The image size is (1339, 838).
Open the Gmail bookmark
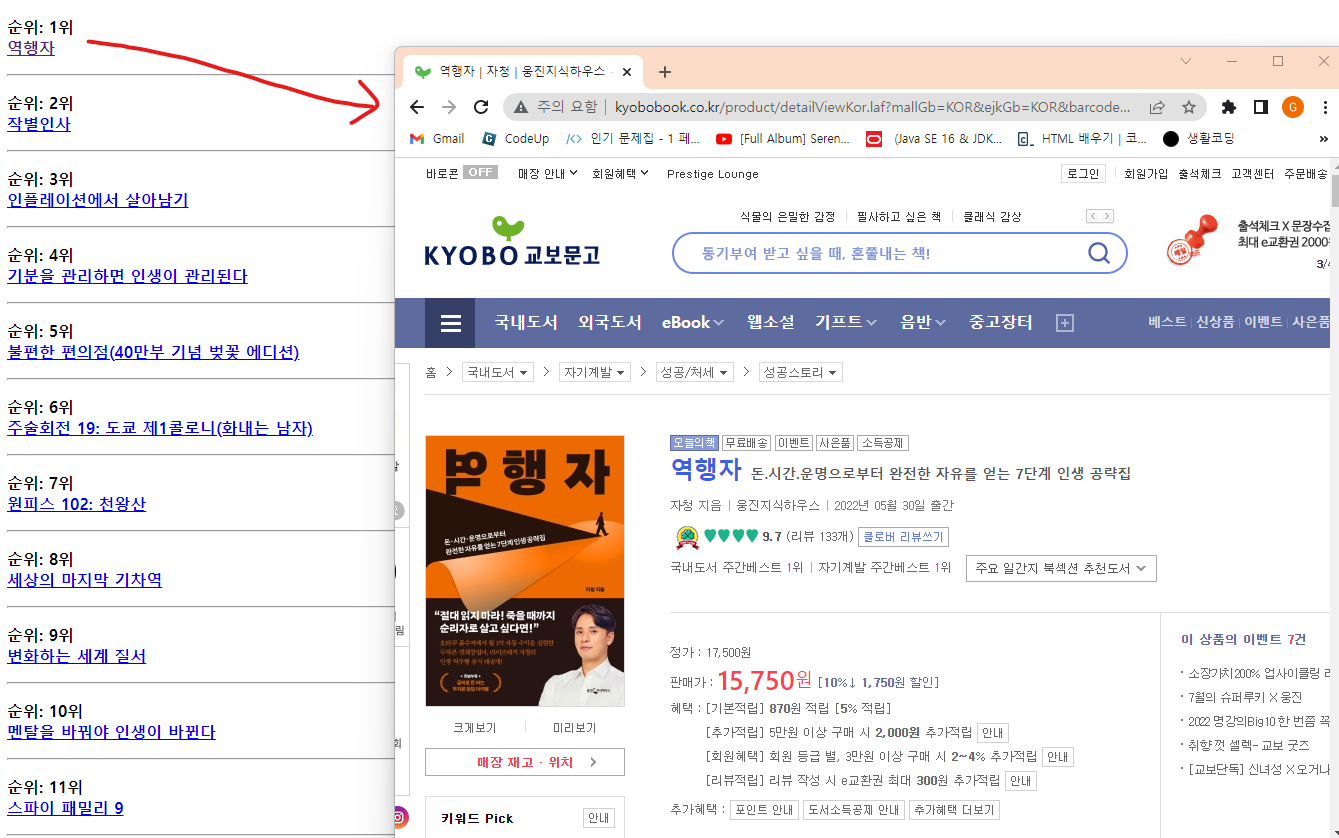coord(437,139)
